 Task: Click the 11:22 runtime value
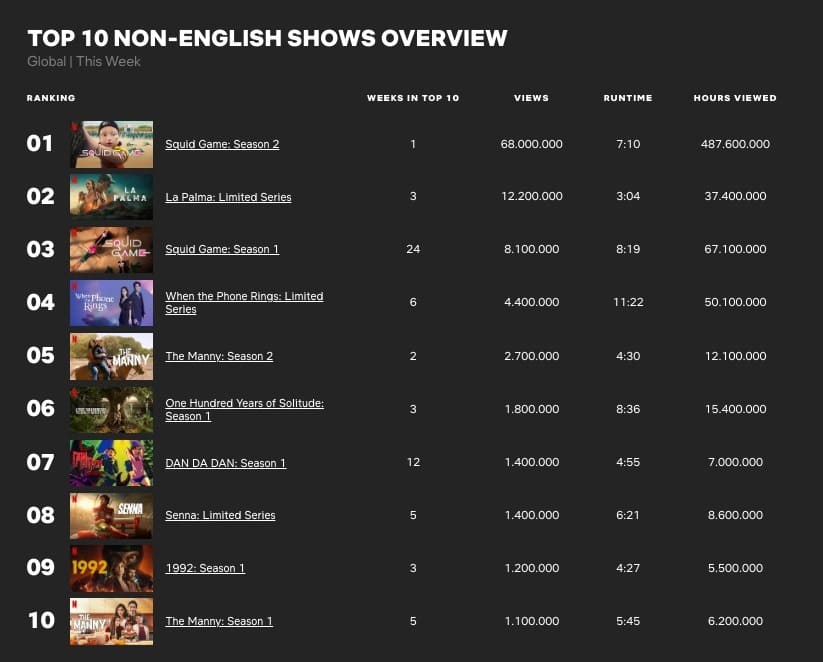click(x=628, y=302)
